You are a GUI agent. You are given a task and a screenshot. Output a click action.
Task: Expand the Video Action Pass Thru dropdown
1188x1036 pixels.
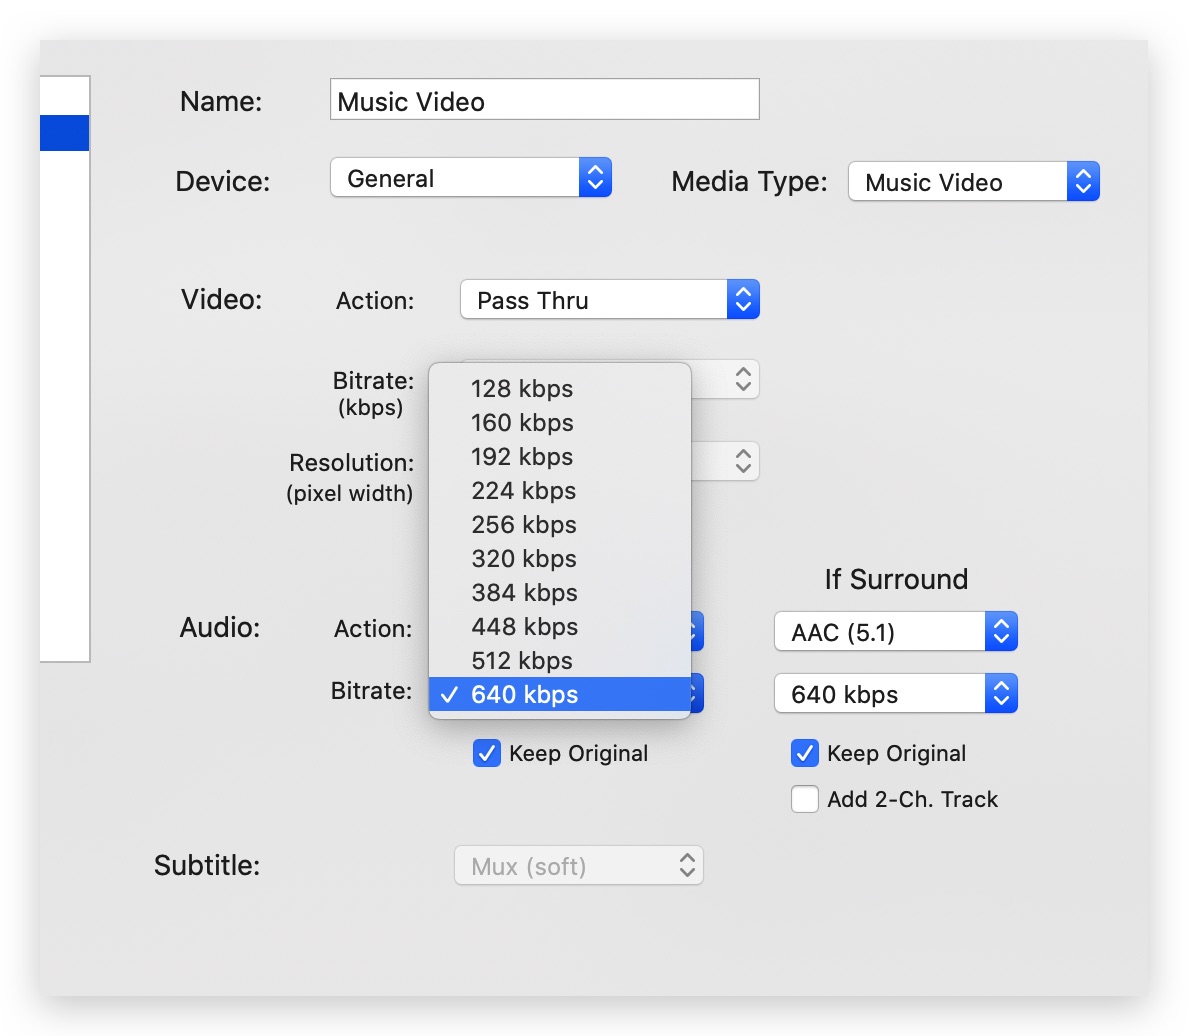[x=609, y=300]
